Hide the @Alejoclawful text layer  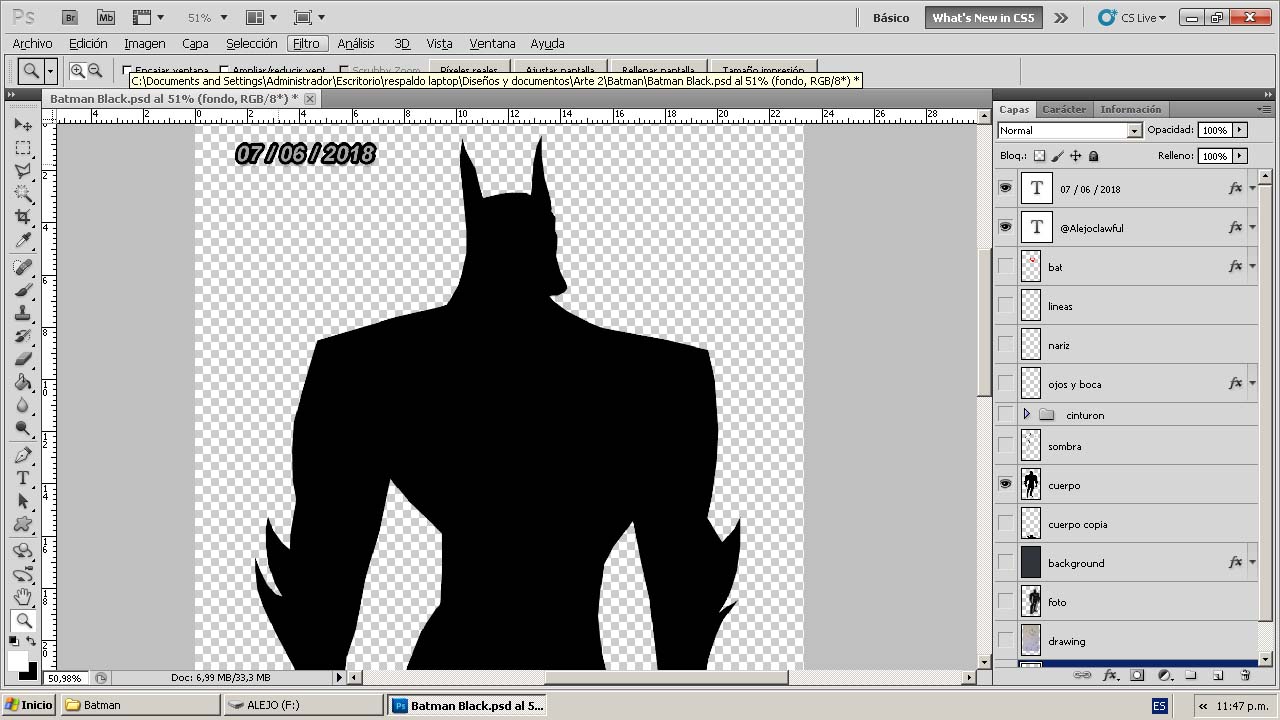click(1005, 227)
